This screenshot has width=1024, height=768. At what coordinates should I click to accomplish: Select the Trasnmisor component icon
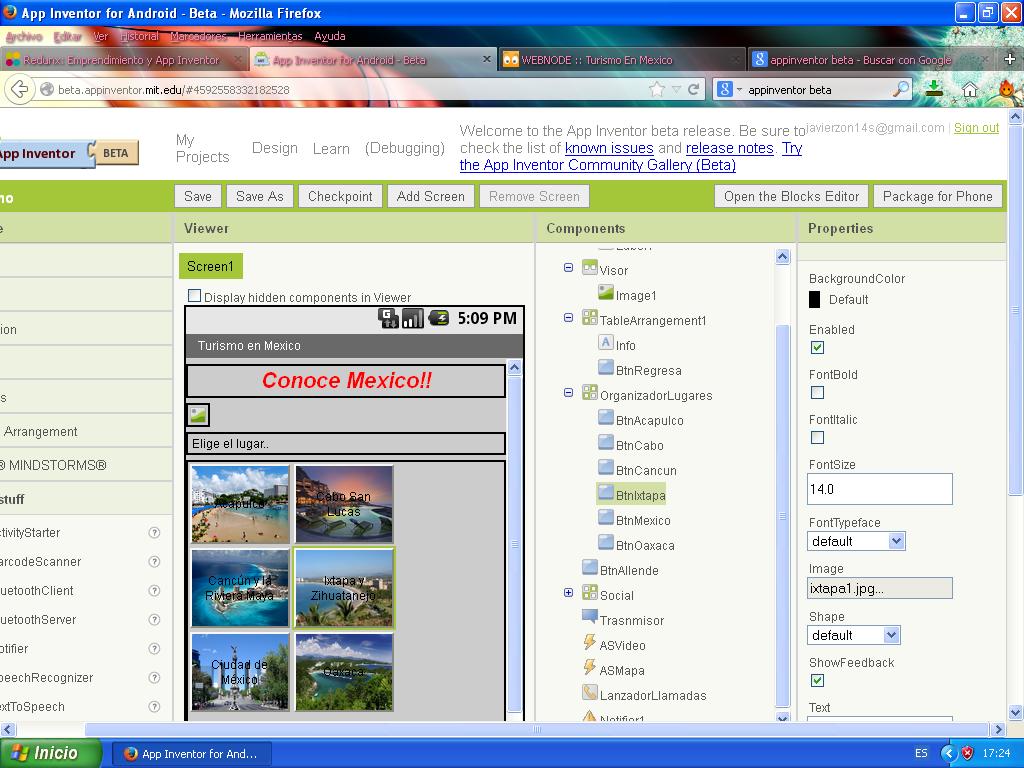click(x=590, y=619)
